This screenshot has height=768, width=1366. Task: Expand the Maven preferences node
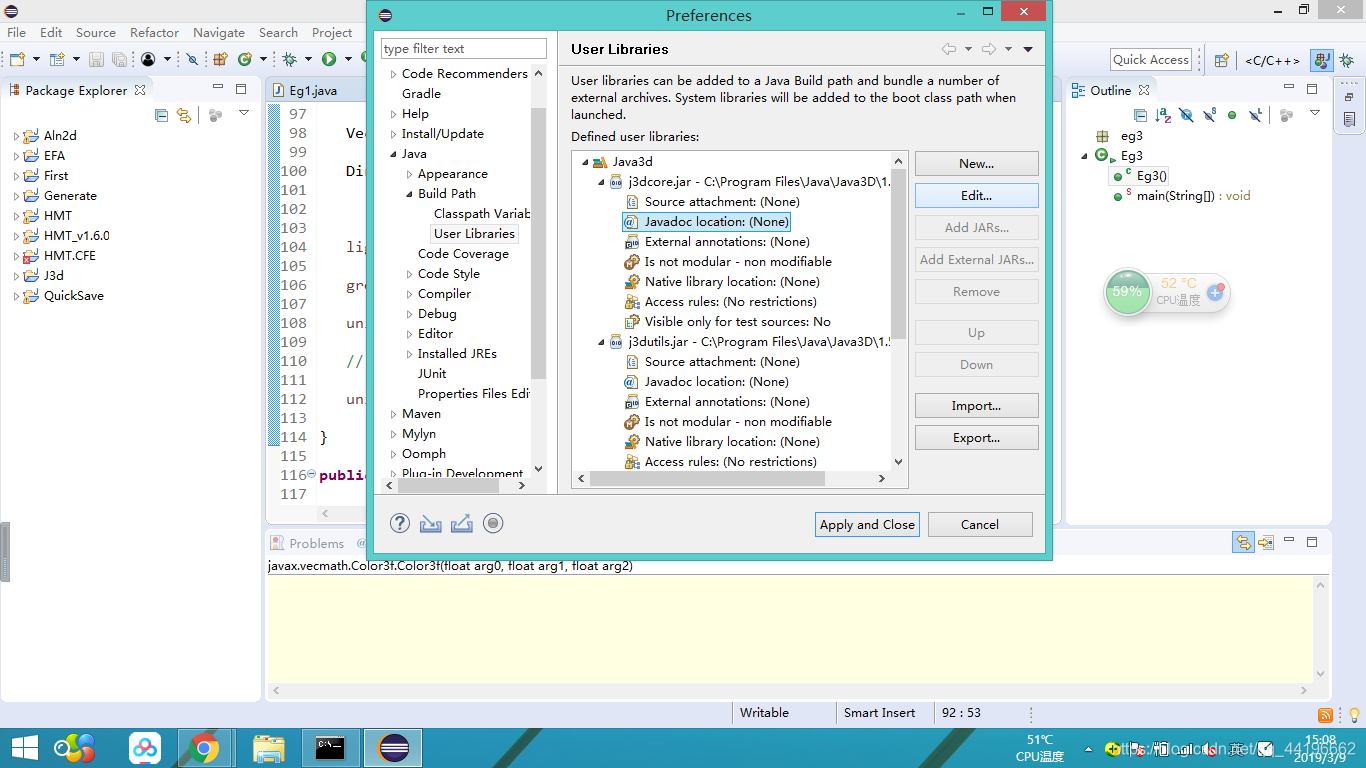(393, 414)
